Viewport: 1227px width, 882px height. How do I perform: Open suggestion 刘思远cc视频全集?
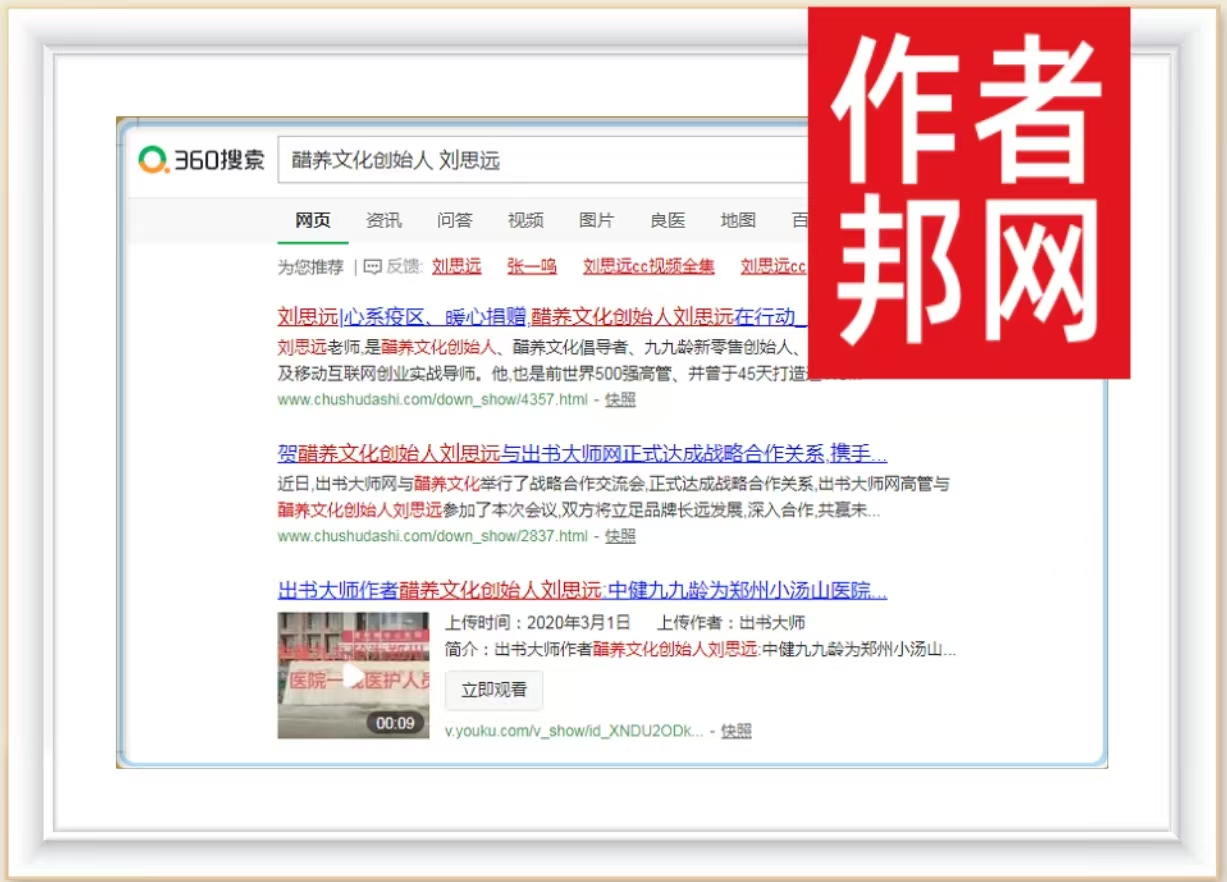click(x=649, y=267)
